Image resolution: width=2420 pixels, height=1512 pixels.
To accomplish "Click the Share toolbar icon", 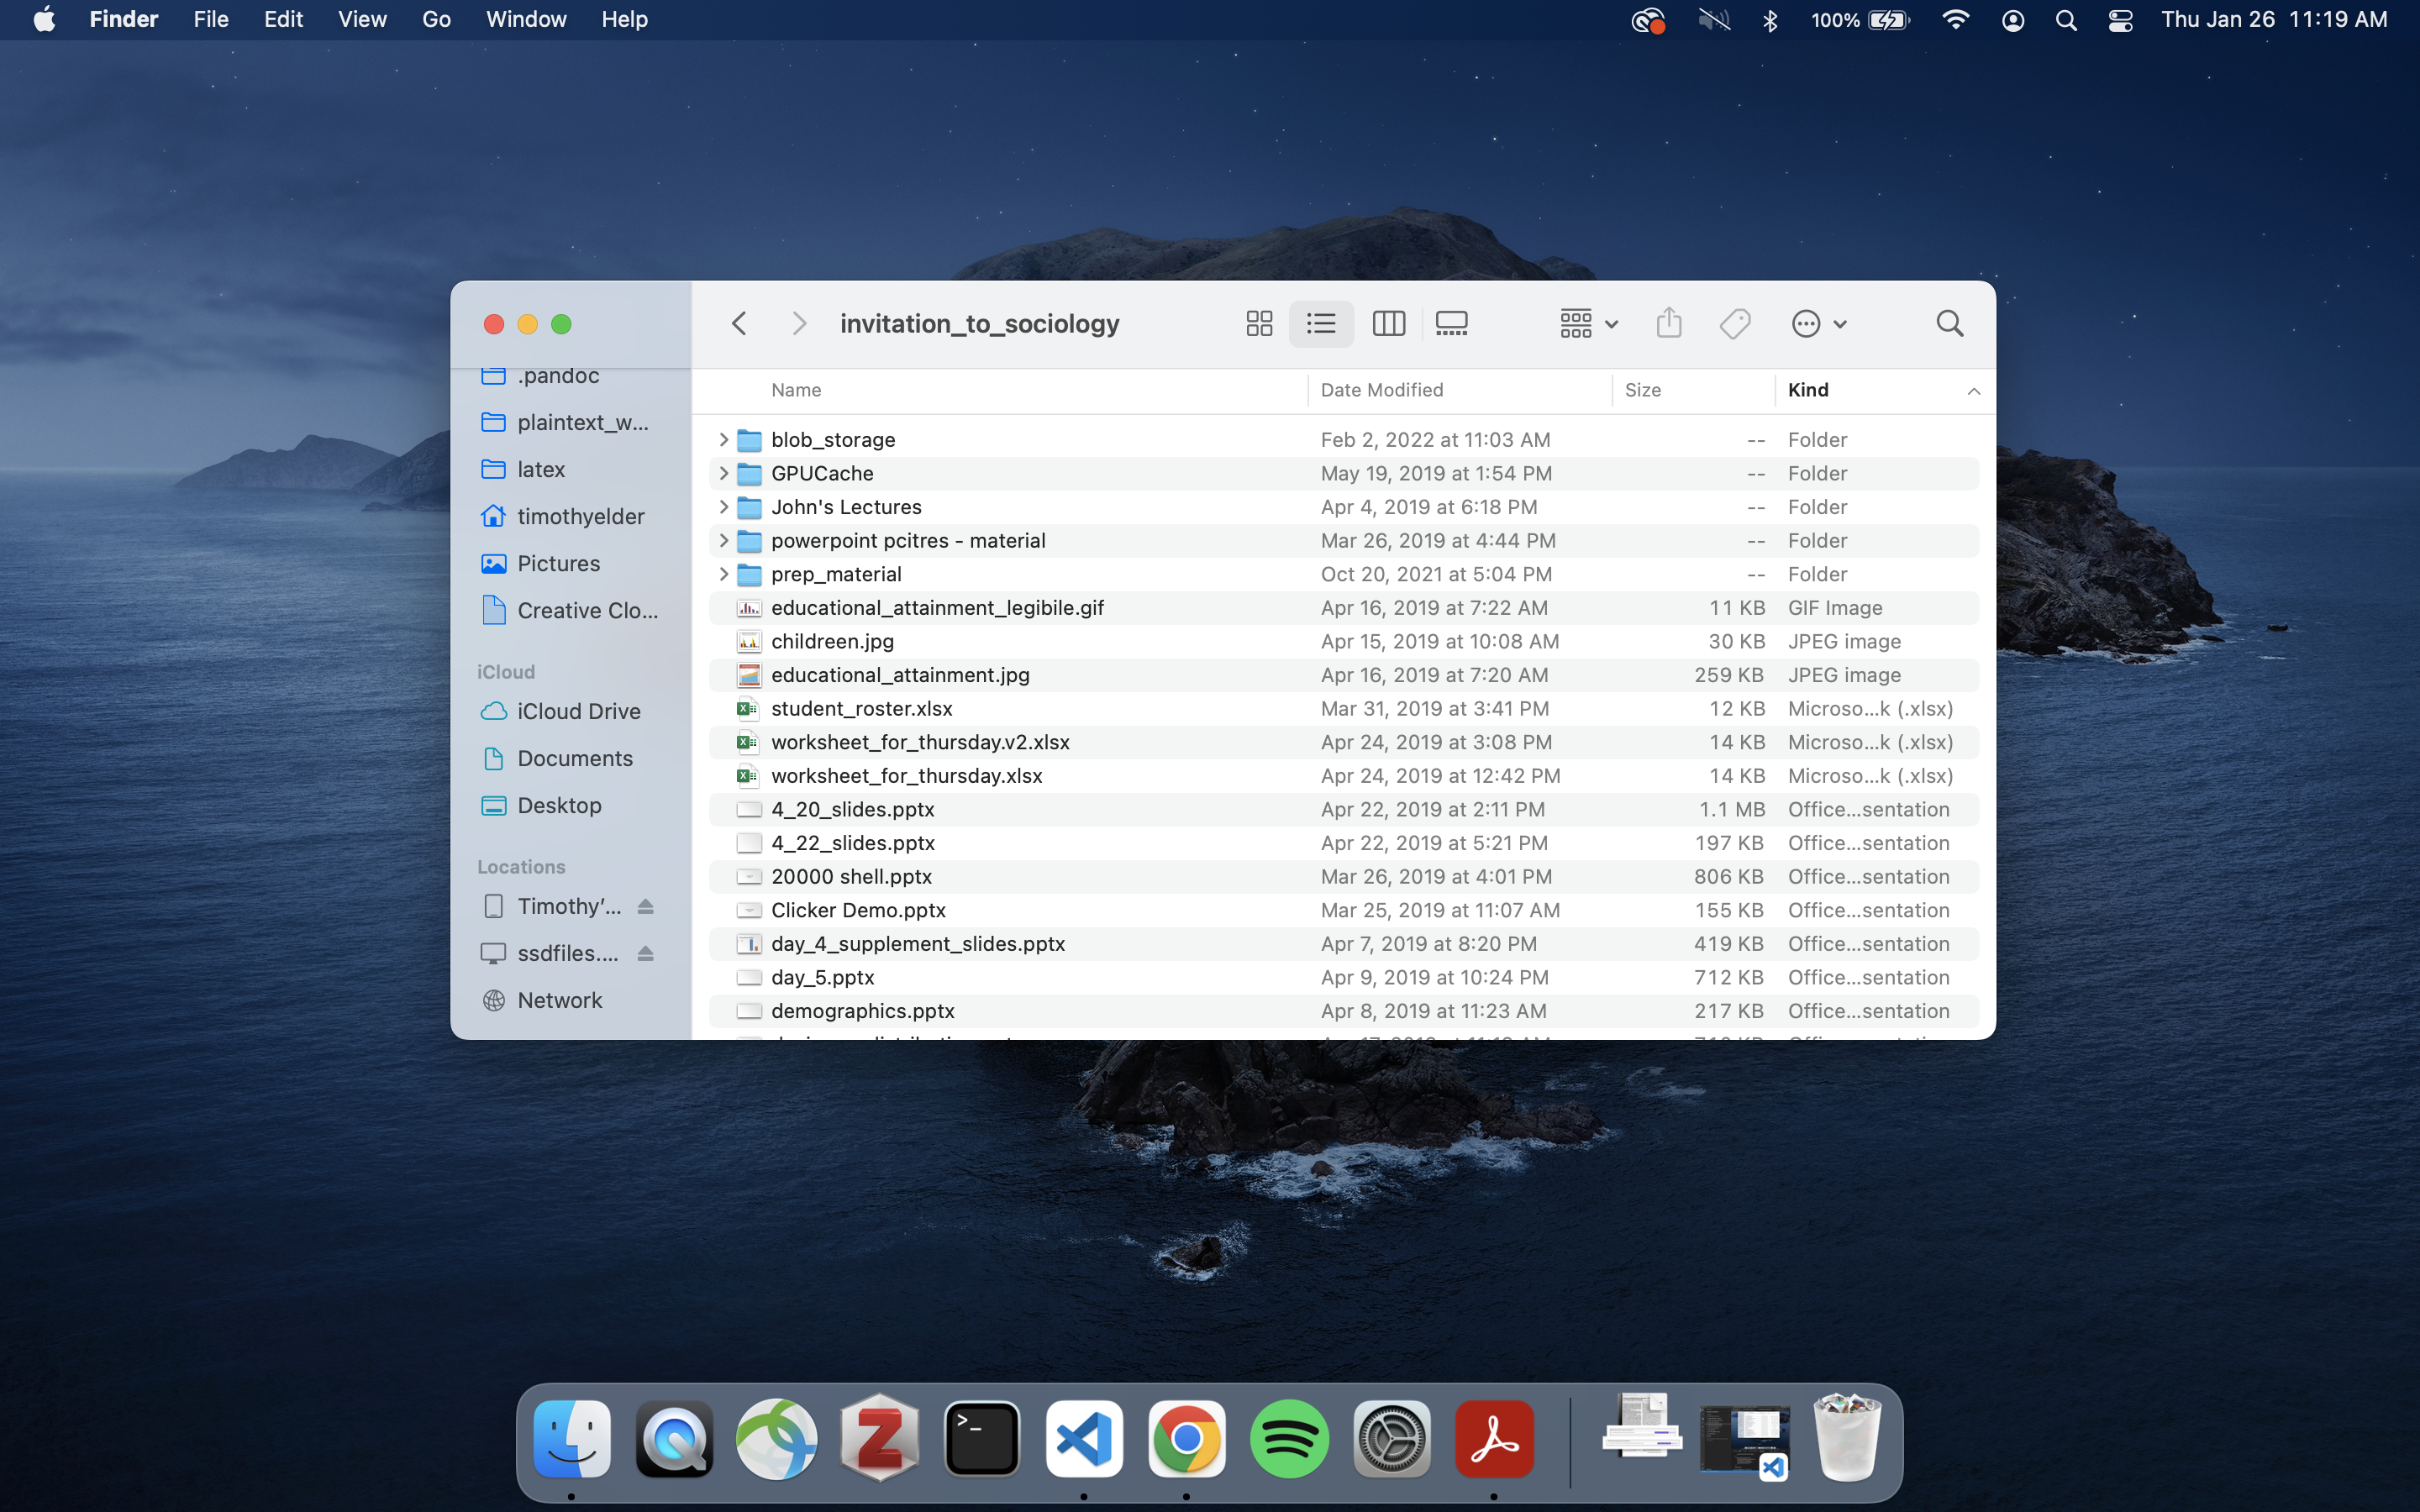I will pyautogui.click(x=1668, y=323).
